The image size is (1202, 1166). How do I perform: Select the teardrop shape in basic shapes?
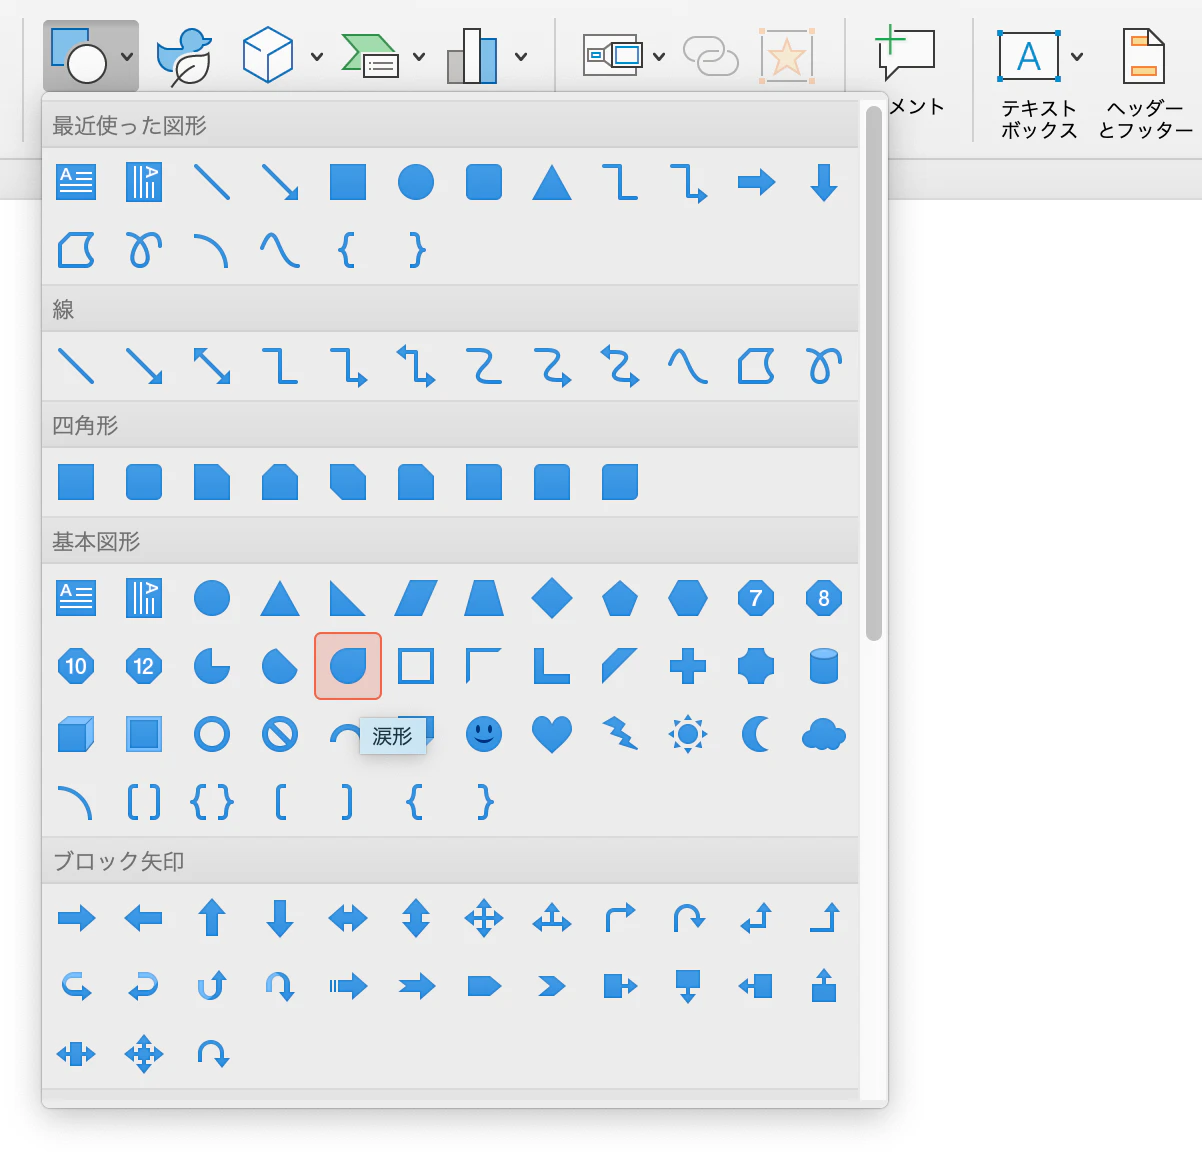(348, 666)
